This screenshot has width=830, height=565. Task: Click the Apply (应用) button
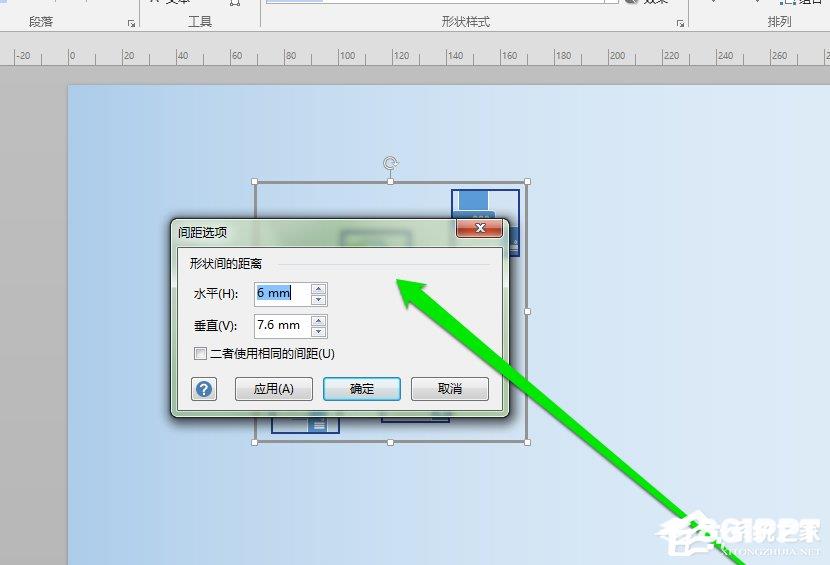click(274, 389)
